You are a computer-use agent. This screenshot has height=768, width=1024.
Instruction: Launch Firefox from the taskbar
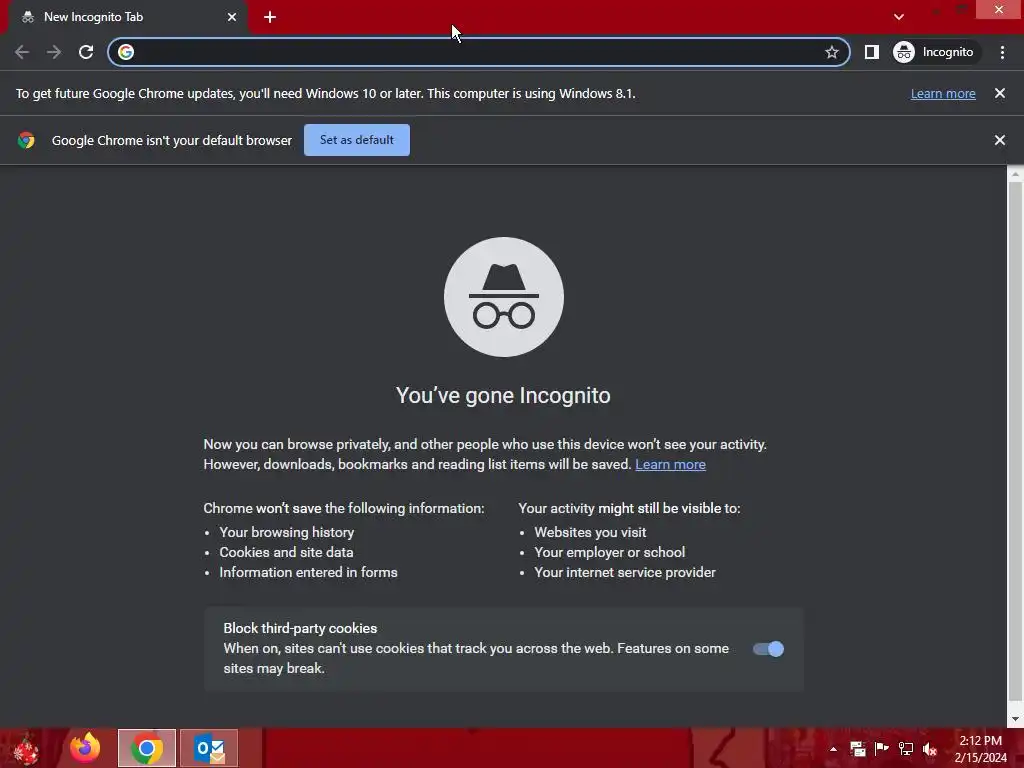(85, 748)
